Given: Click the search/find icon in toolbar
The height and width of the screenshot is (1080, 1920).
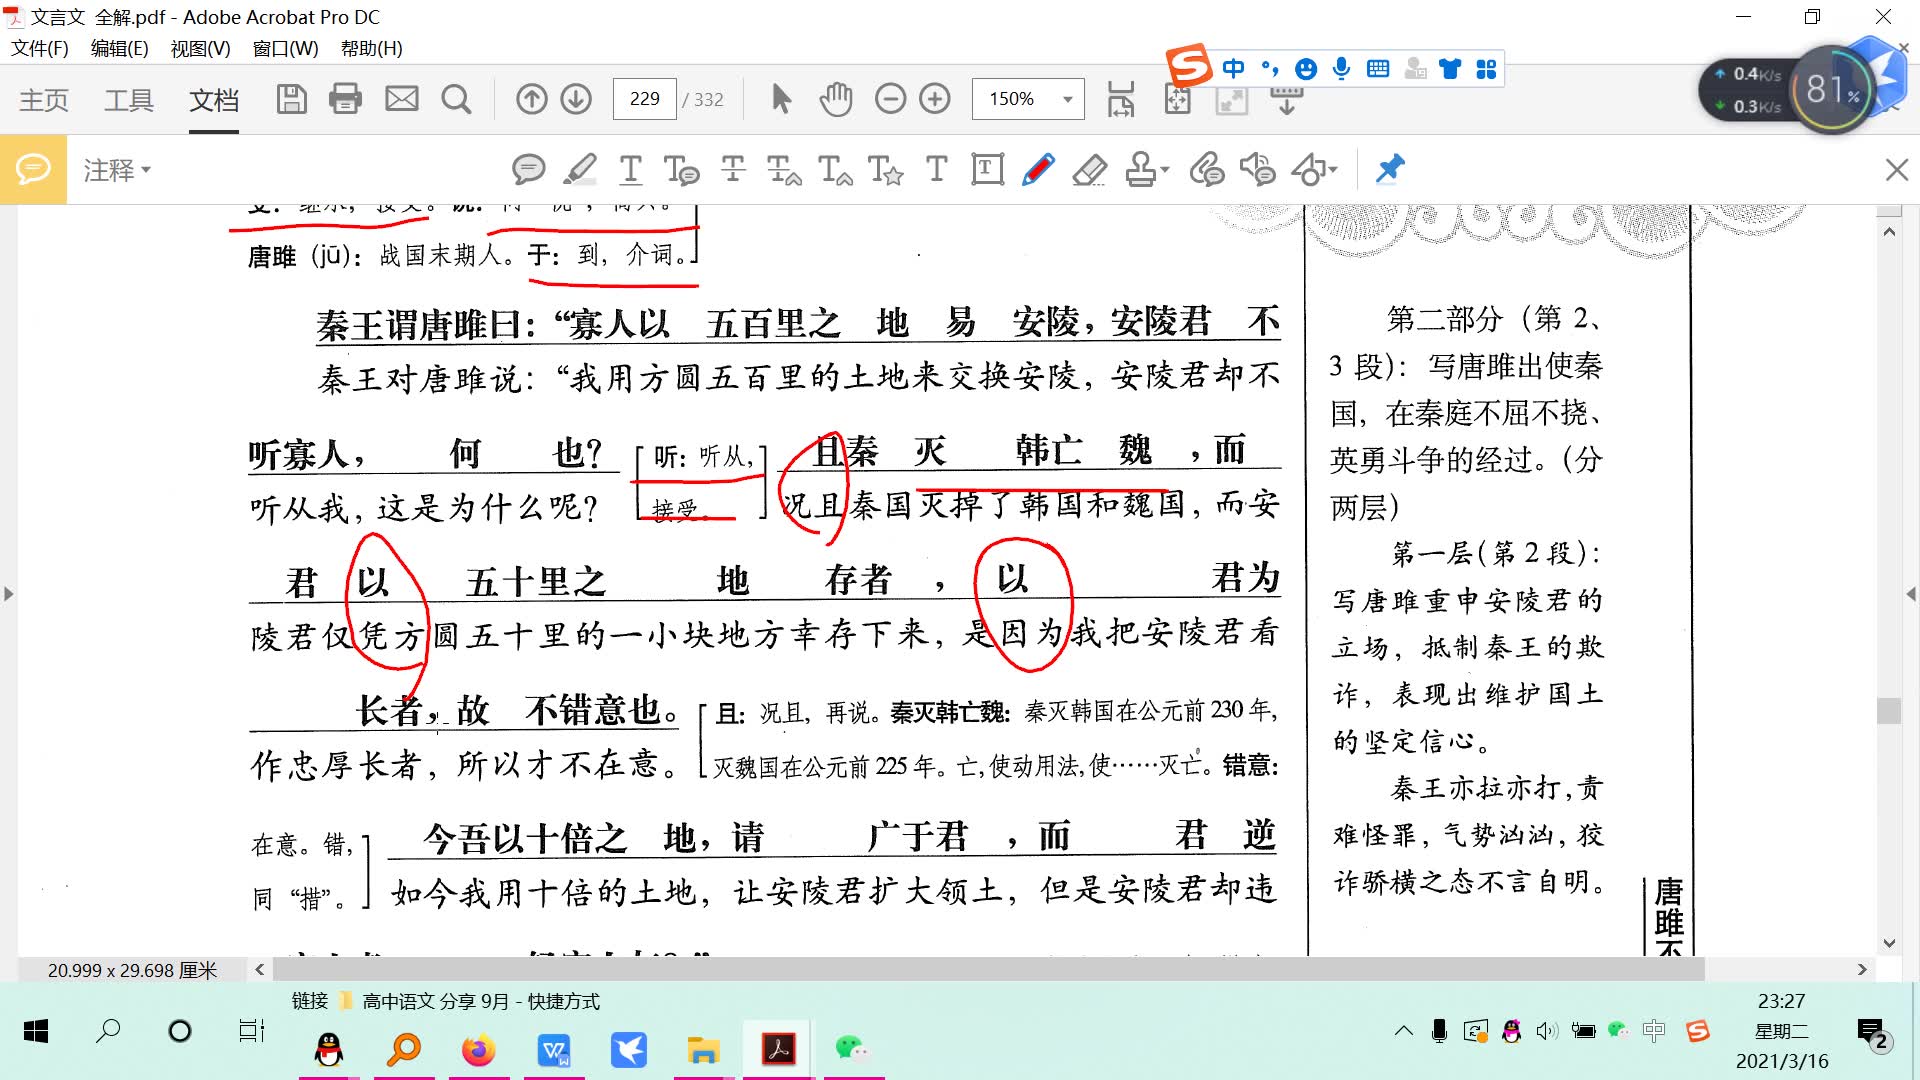Looking at the screenshot, I should (456, 99).
